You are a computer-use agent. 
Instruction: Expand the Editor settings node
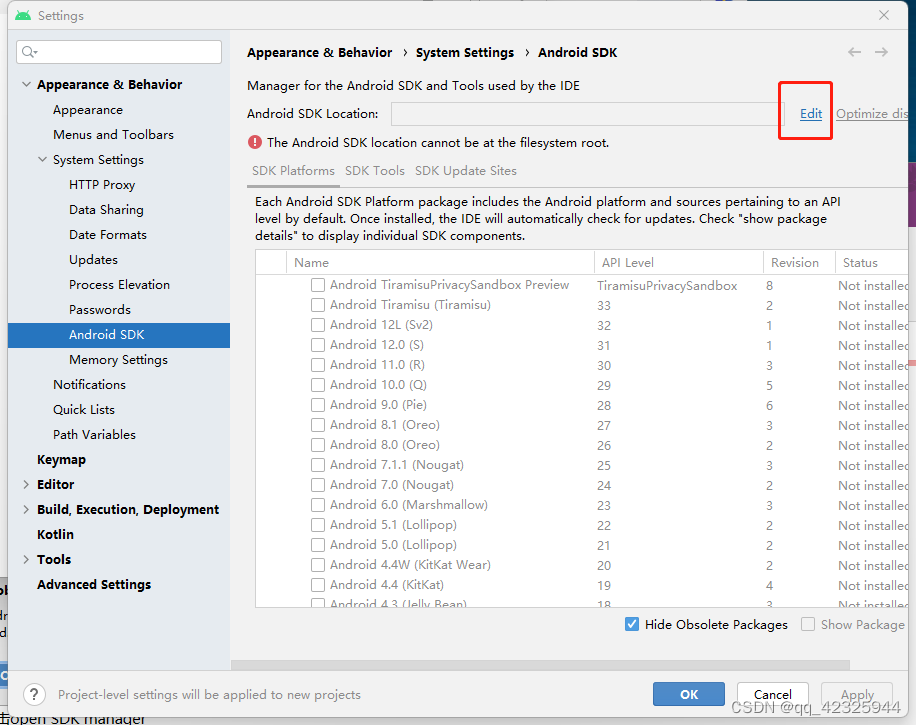click(x=26, y=484)
